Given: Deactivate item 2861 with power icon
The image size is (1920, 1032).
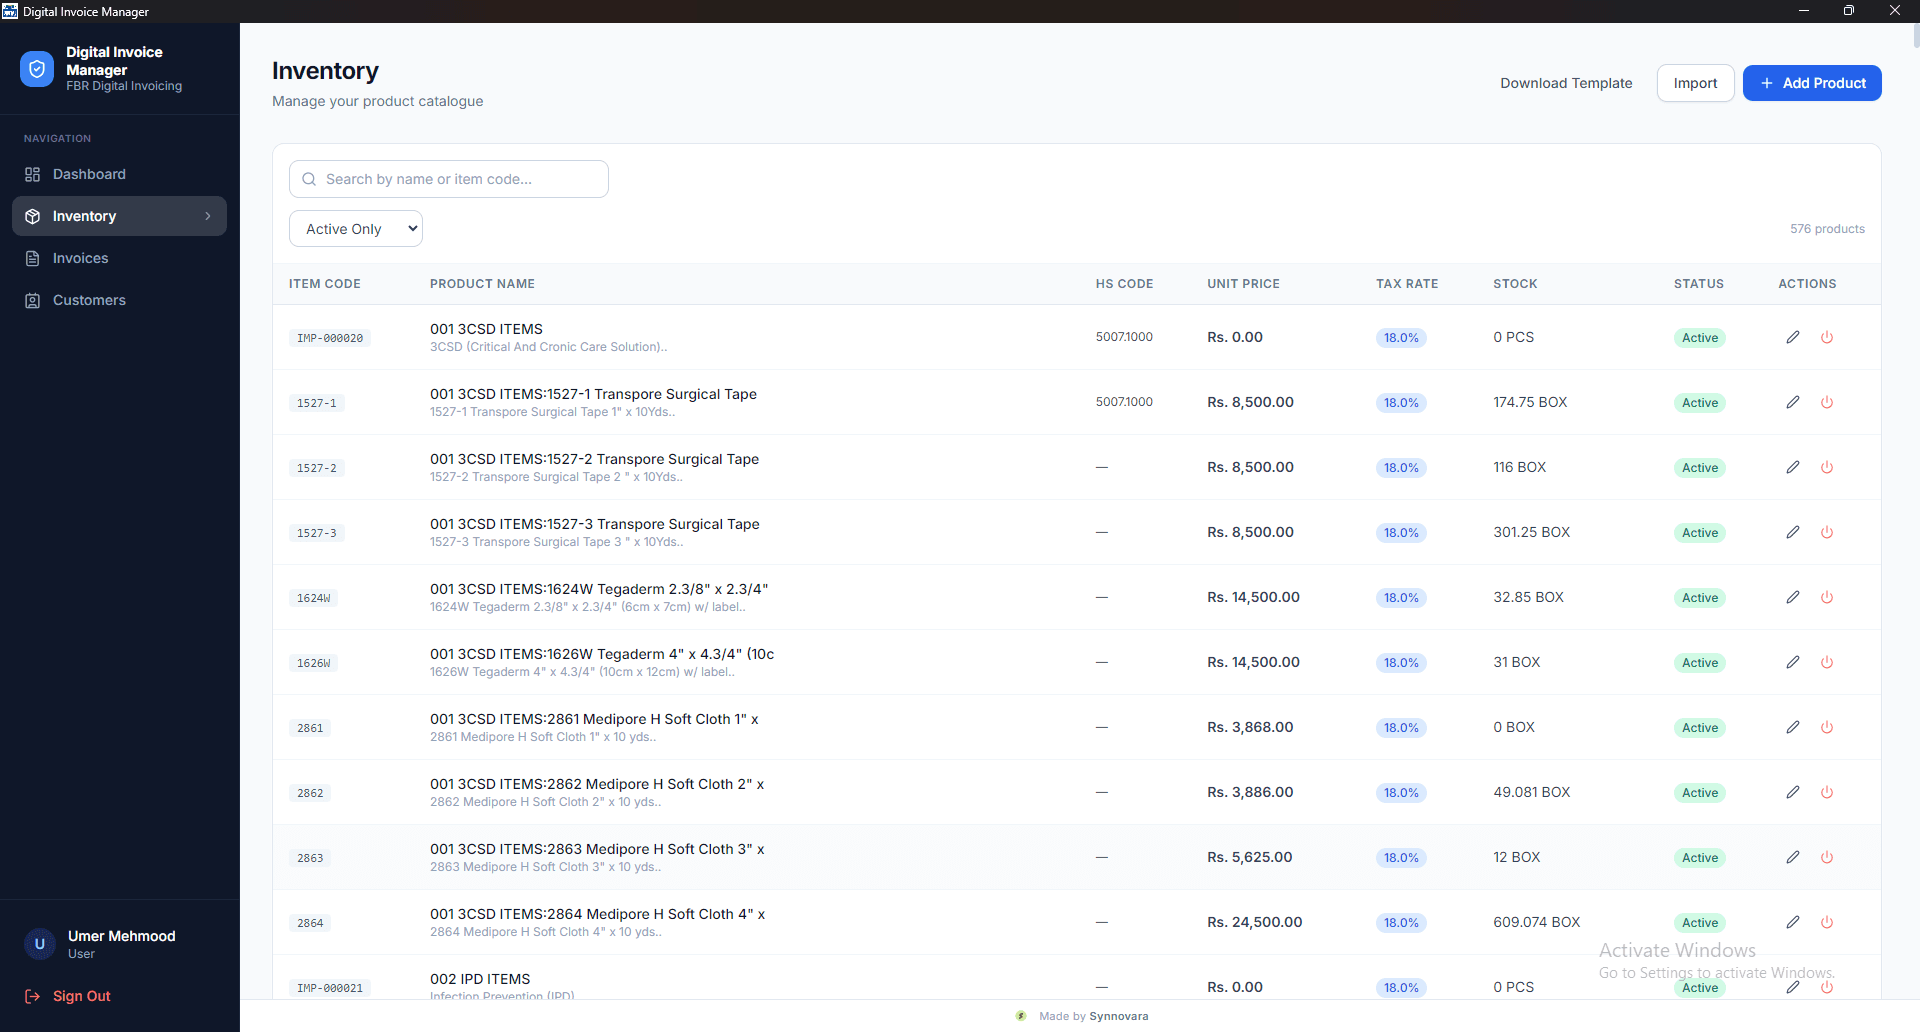Looking at the screenshot, I should pyautogui.click(x=1827, y=727).
